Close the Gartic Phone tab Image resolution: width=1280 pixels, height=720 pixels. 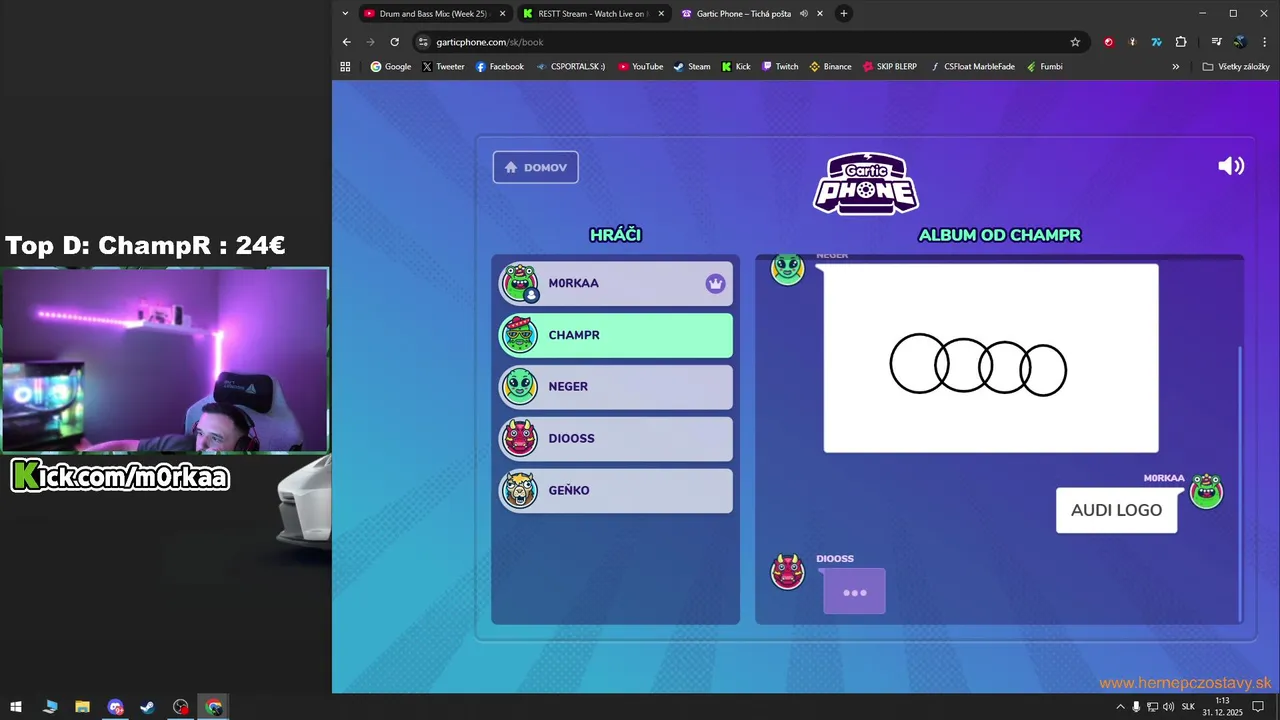pos(820,14)
